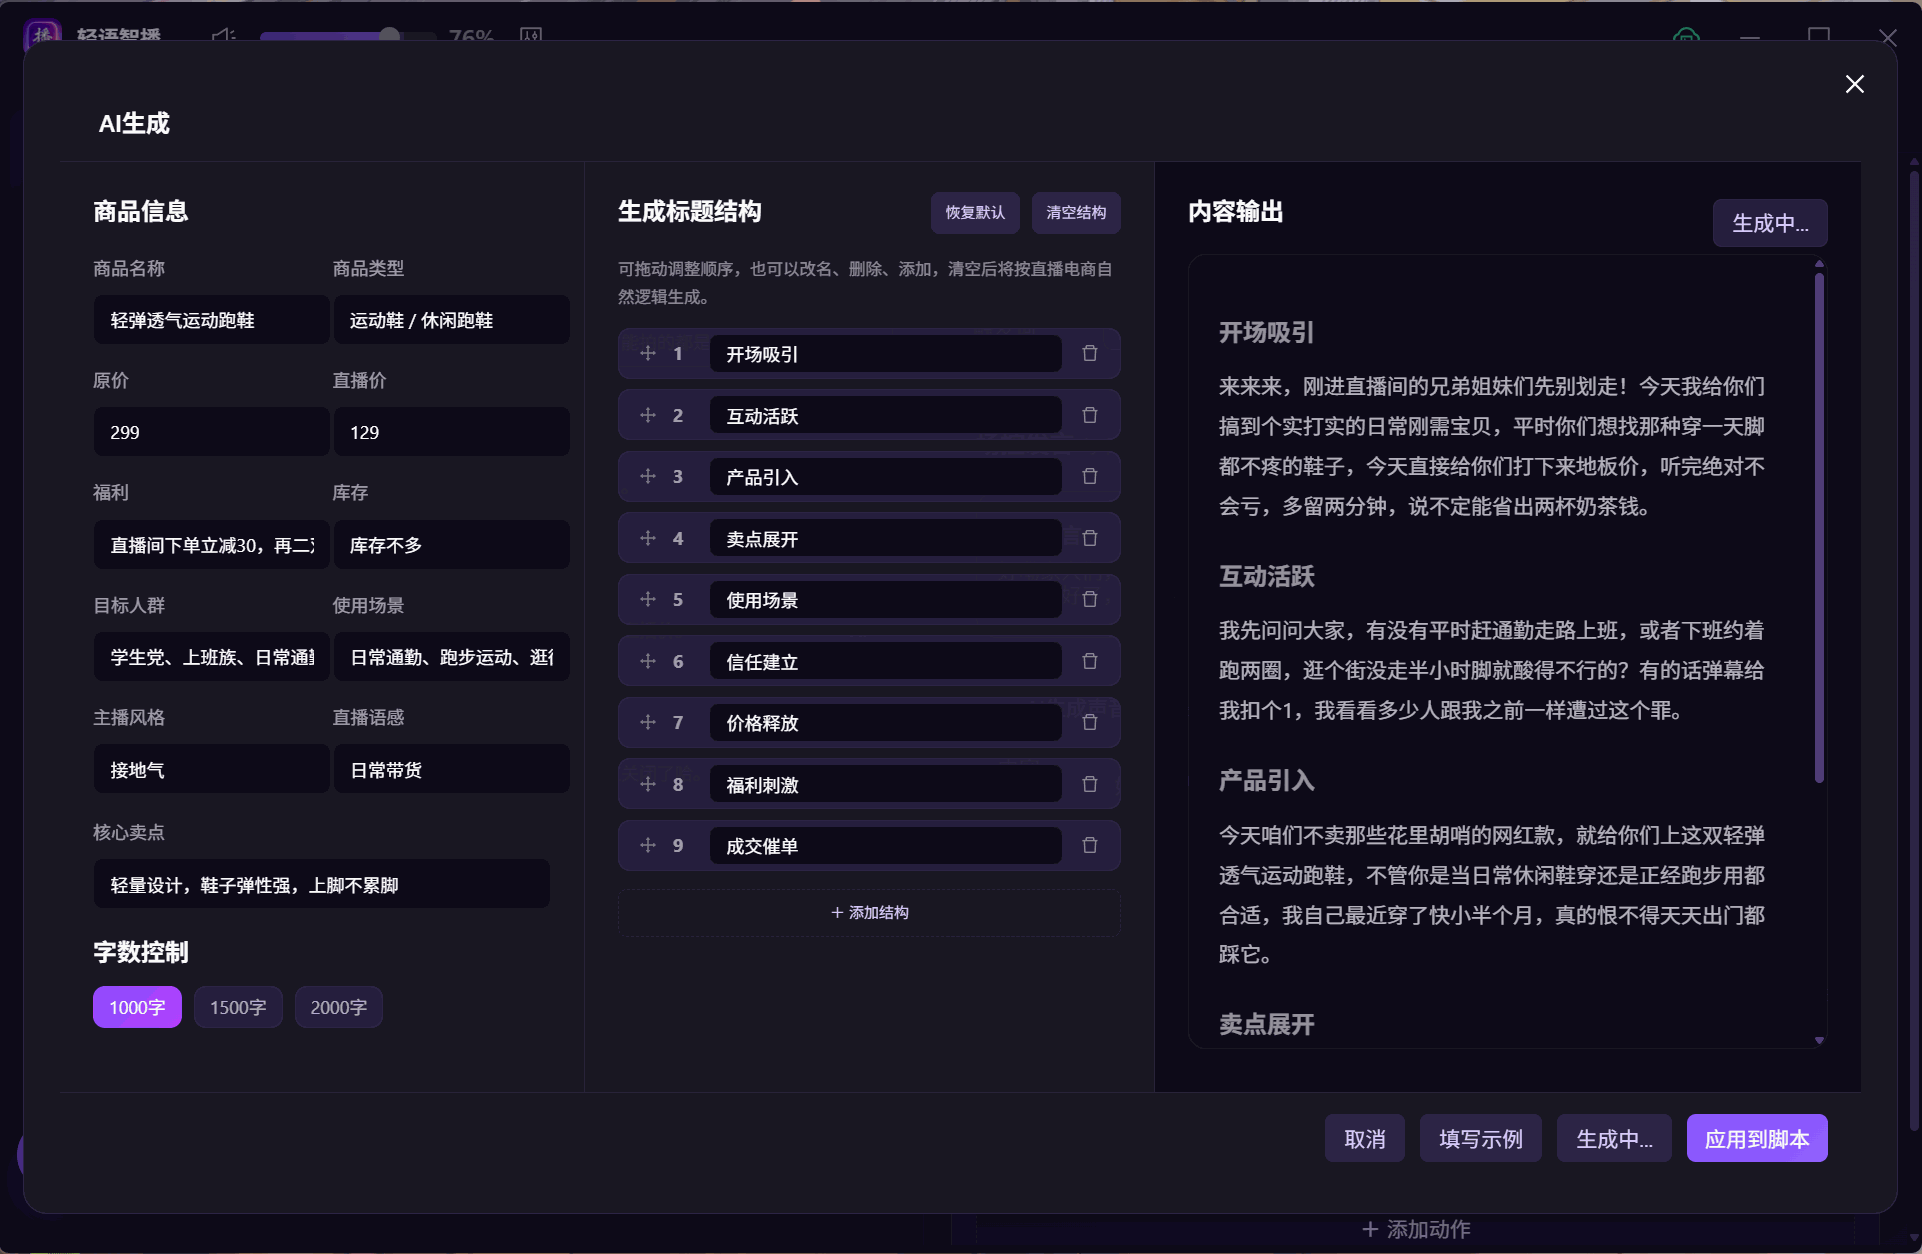Edit structure name 产品引入 text field

(x=885, y=477)
